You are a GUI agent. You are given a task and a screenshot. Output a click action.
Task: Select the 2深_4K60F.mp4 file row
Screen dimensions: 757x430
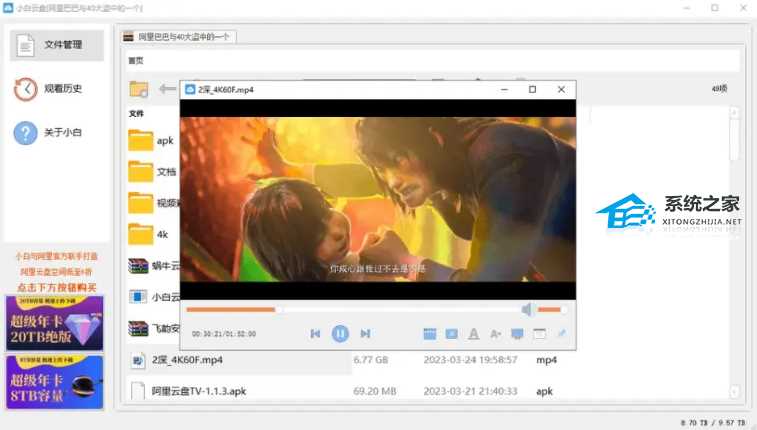(240, 360)
